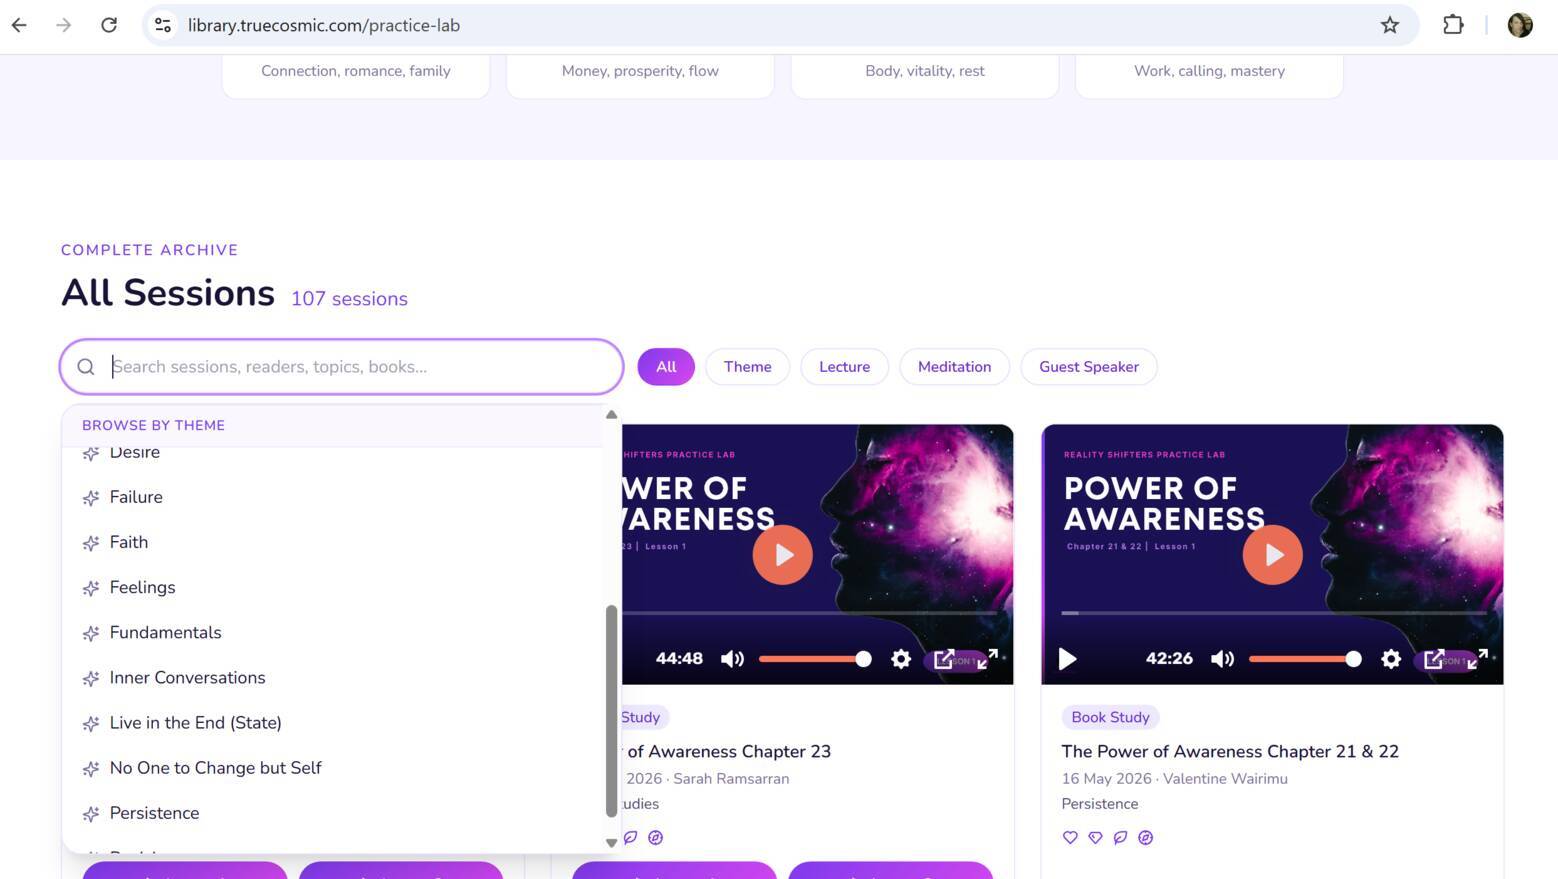The image size is (1558, 879).
Task: Open settings gear on Chapter 23 player
Action: pyautogui.click(x=901, y=659)
